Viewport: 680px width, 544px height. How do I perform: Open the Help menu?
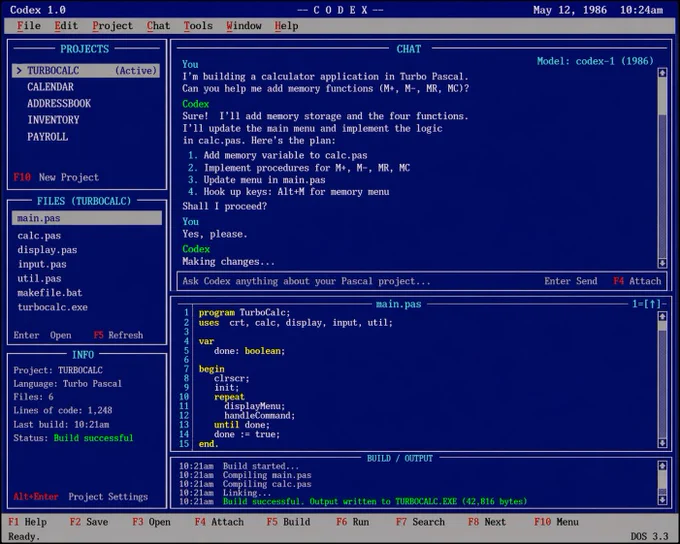(286, 26)
